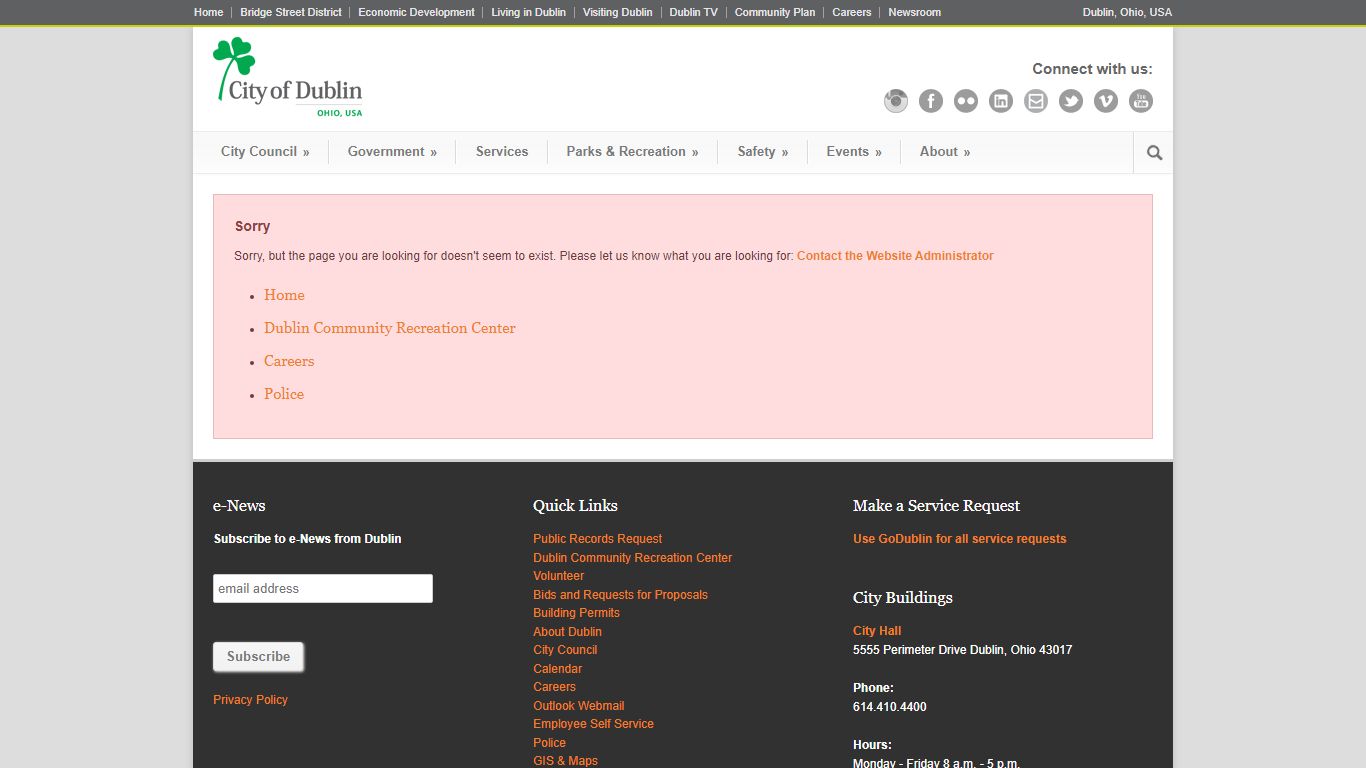
Task: Open Dublin Community Recreation Center quick link
Action: (632, 558)
